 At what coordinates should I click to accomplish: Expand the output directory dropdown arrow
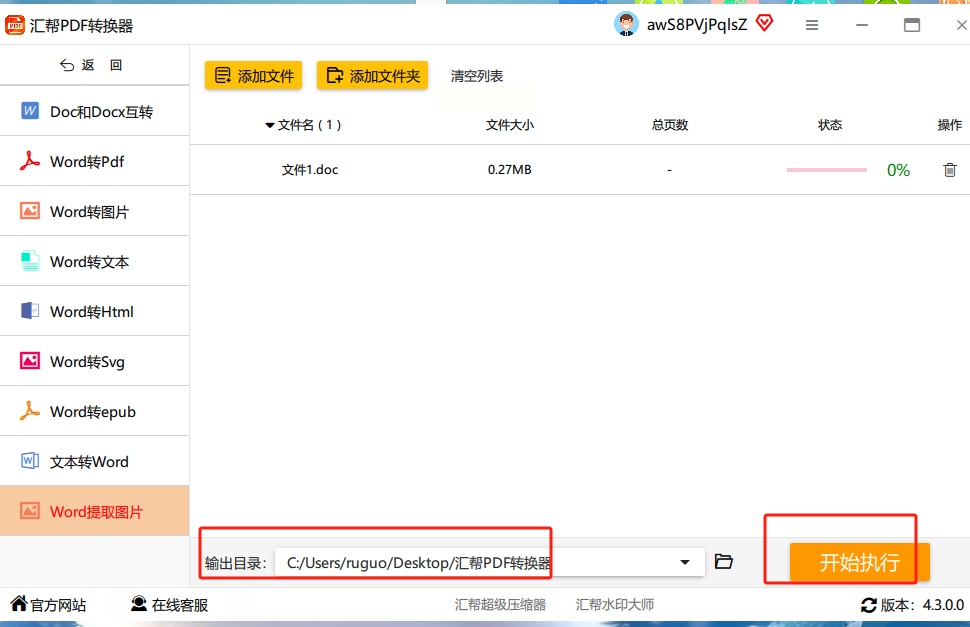tap(685, 562)
